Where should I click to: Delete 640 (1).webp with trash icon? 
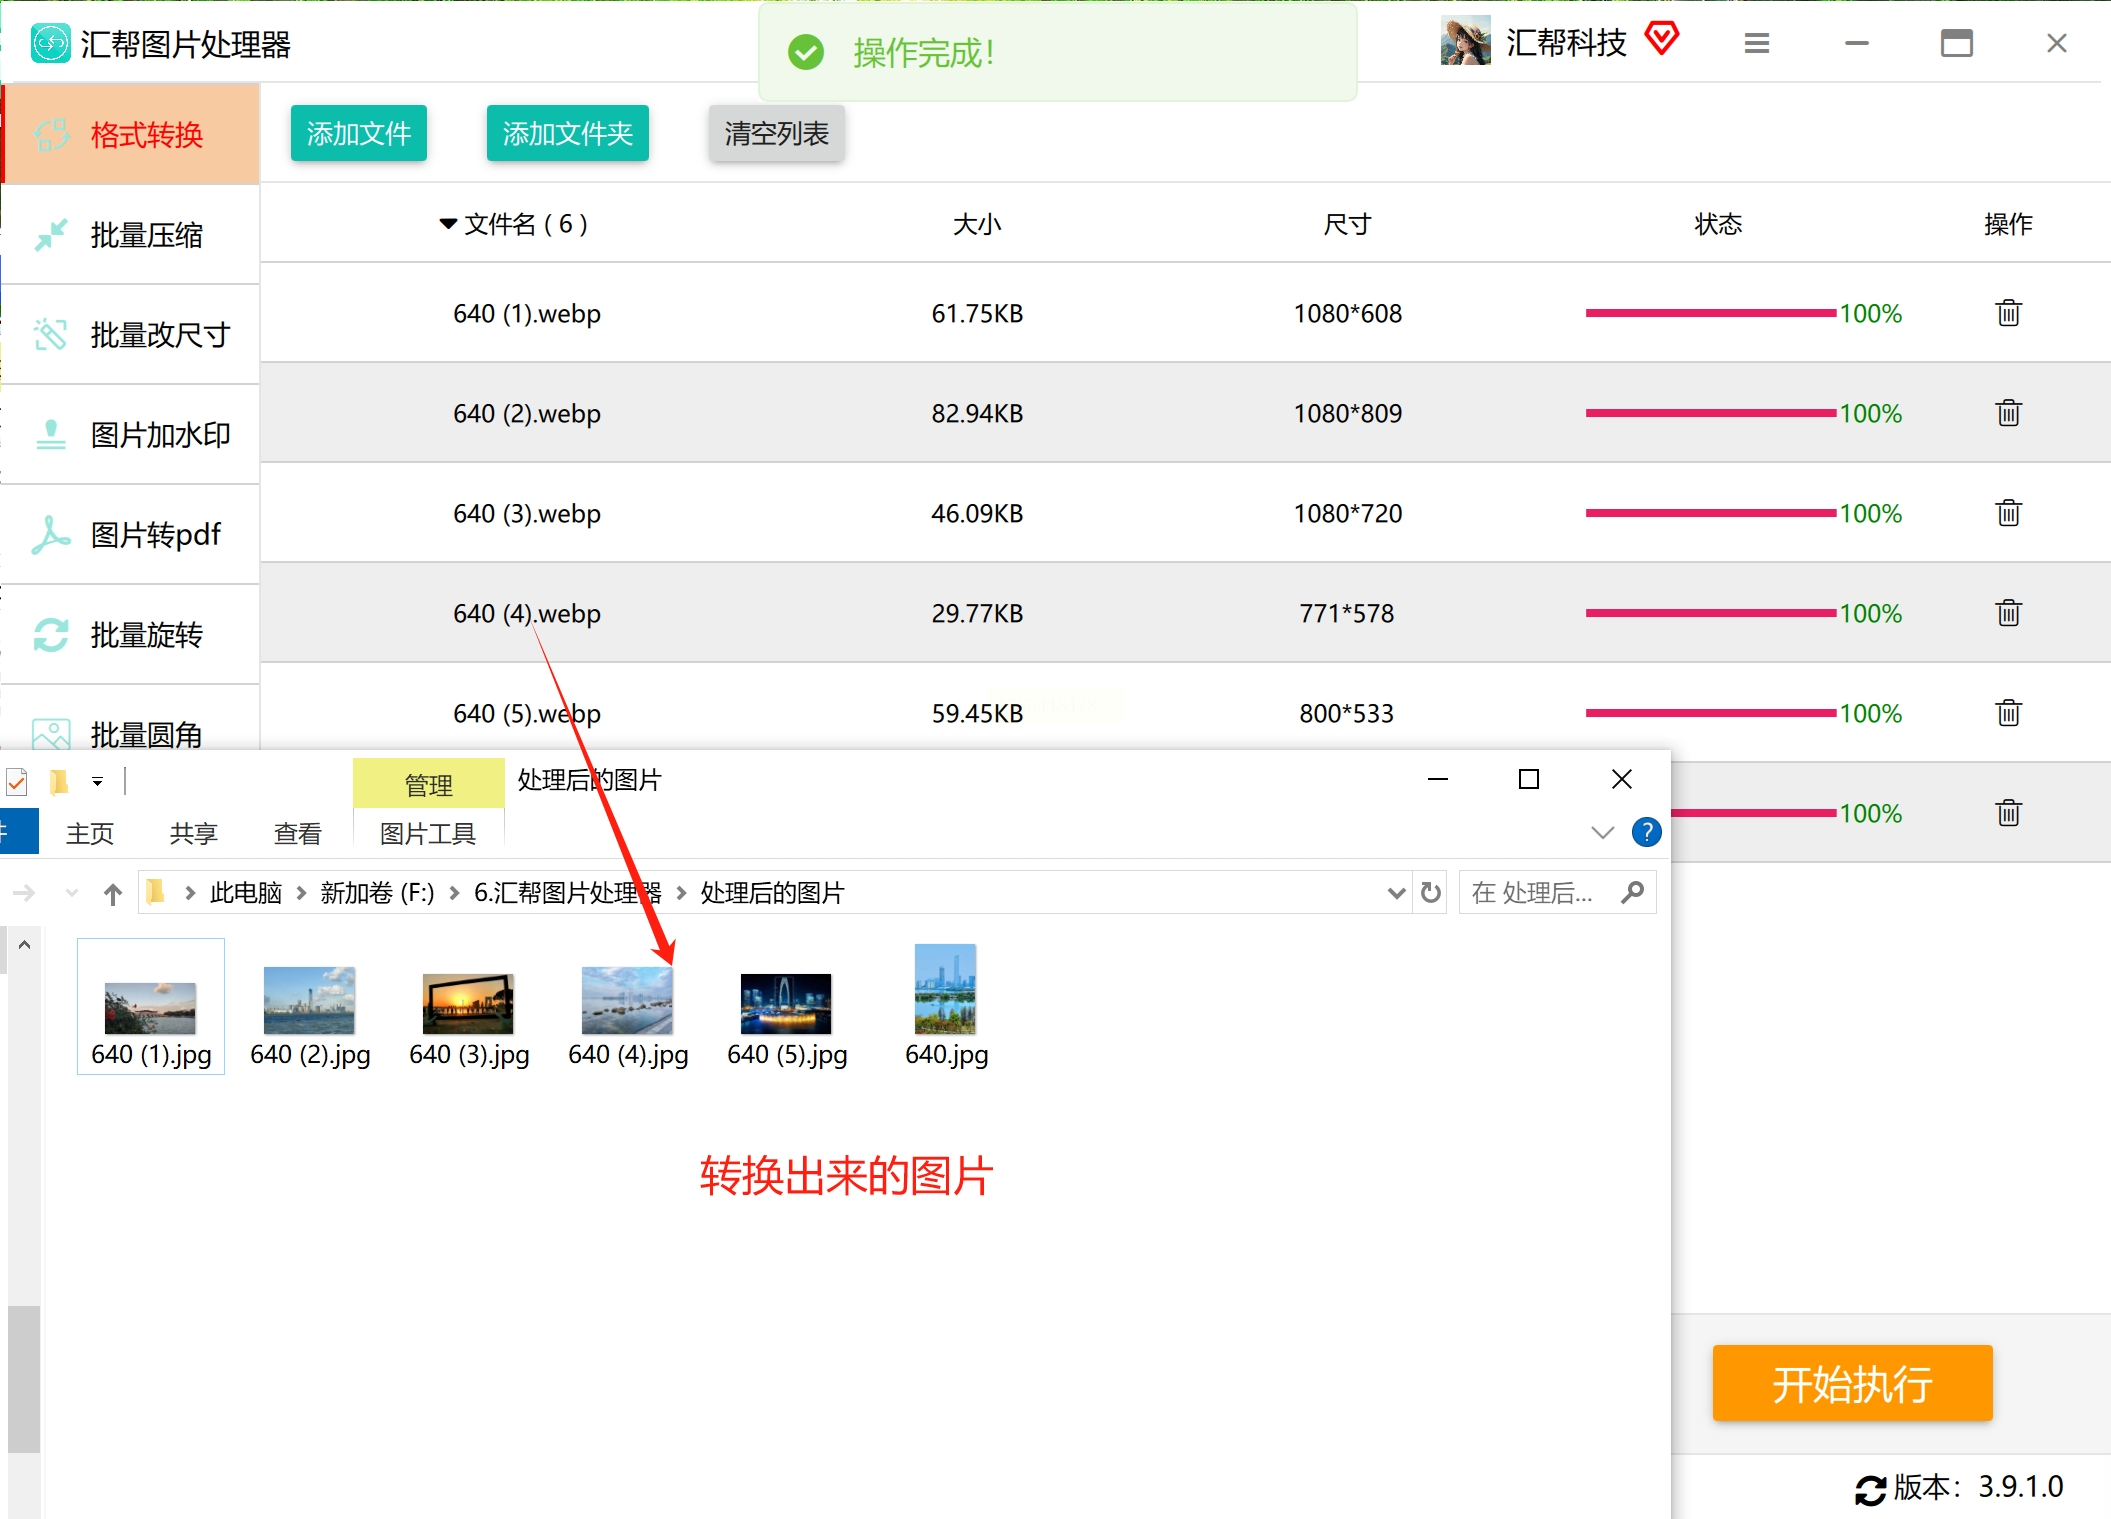(2008, 313)
